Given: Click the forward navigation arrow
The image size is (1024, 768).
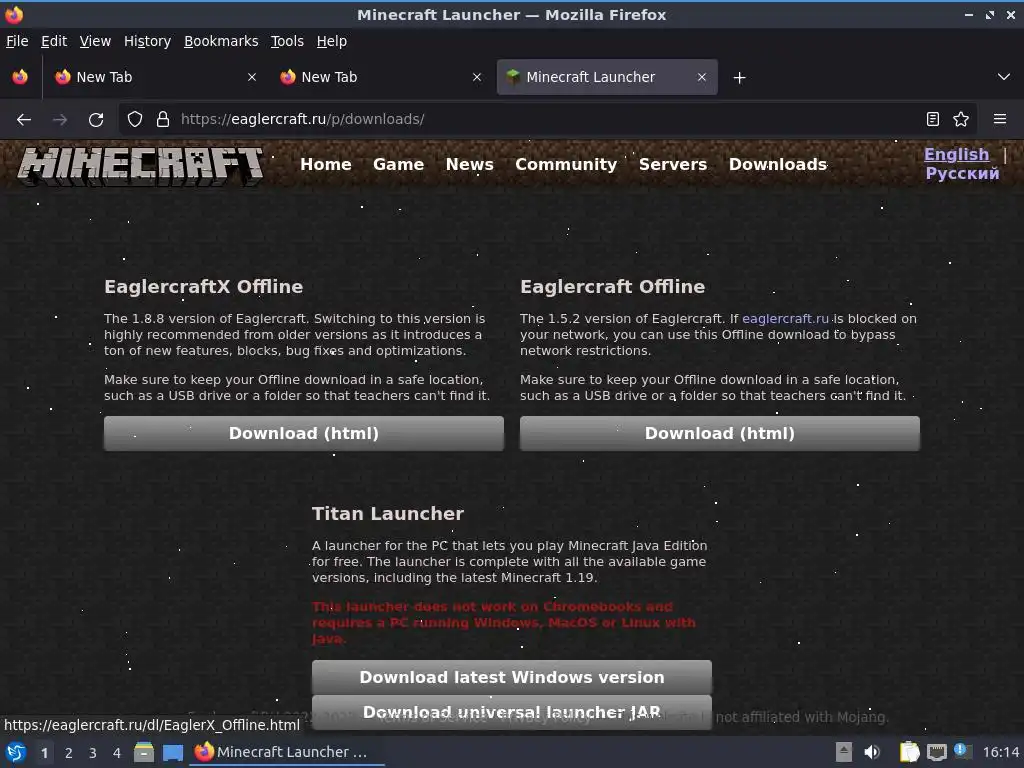Looking at the screenshot, I should coord(60,120).
